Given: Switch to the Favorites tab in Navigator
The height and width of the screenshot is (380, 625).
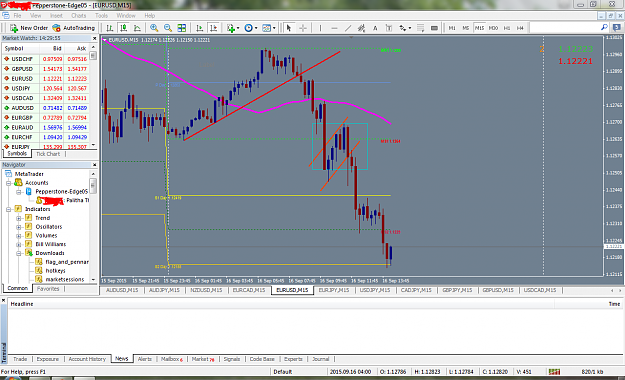Looking at the screenshot, I should [48, 289].
